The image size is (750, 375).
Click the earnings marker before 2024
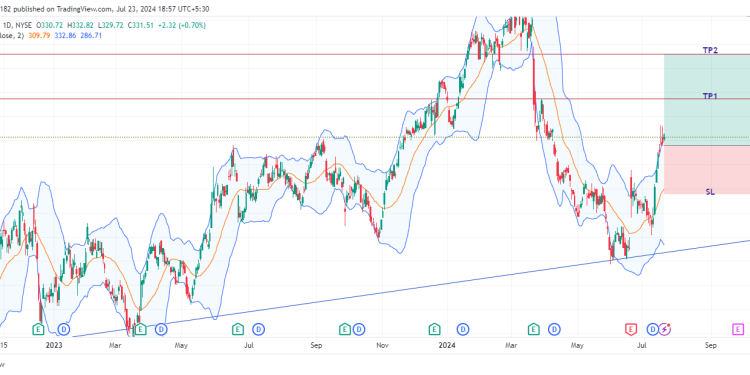pos(434,329)
